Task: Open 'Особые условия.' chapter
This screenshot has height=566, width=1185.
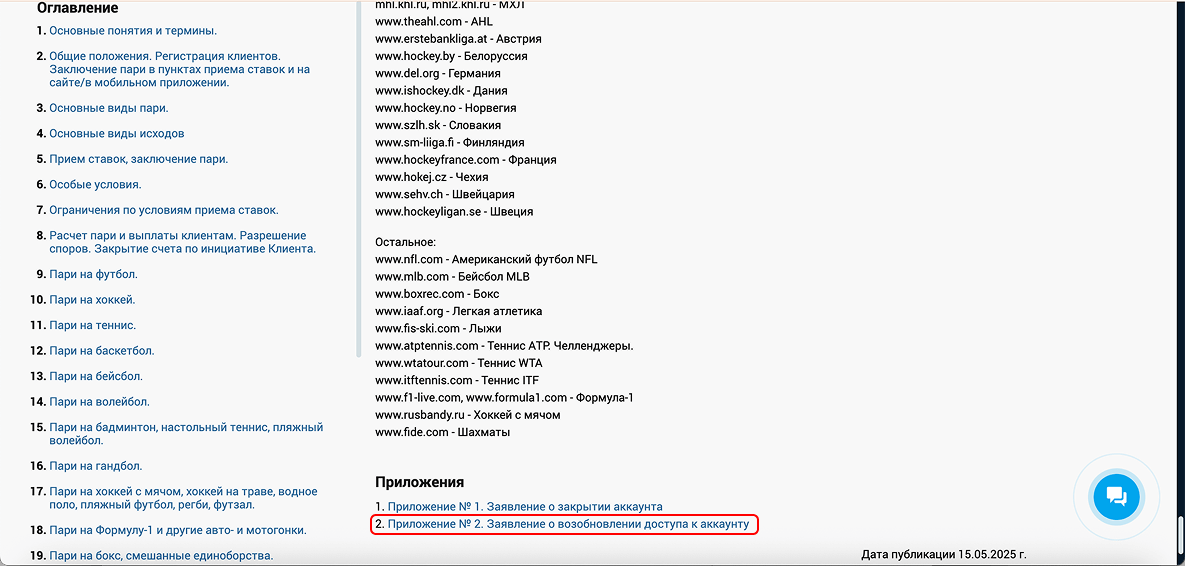Action: [95, 184]
